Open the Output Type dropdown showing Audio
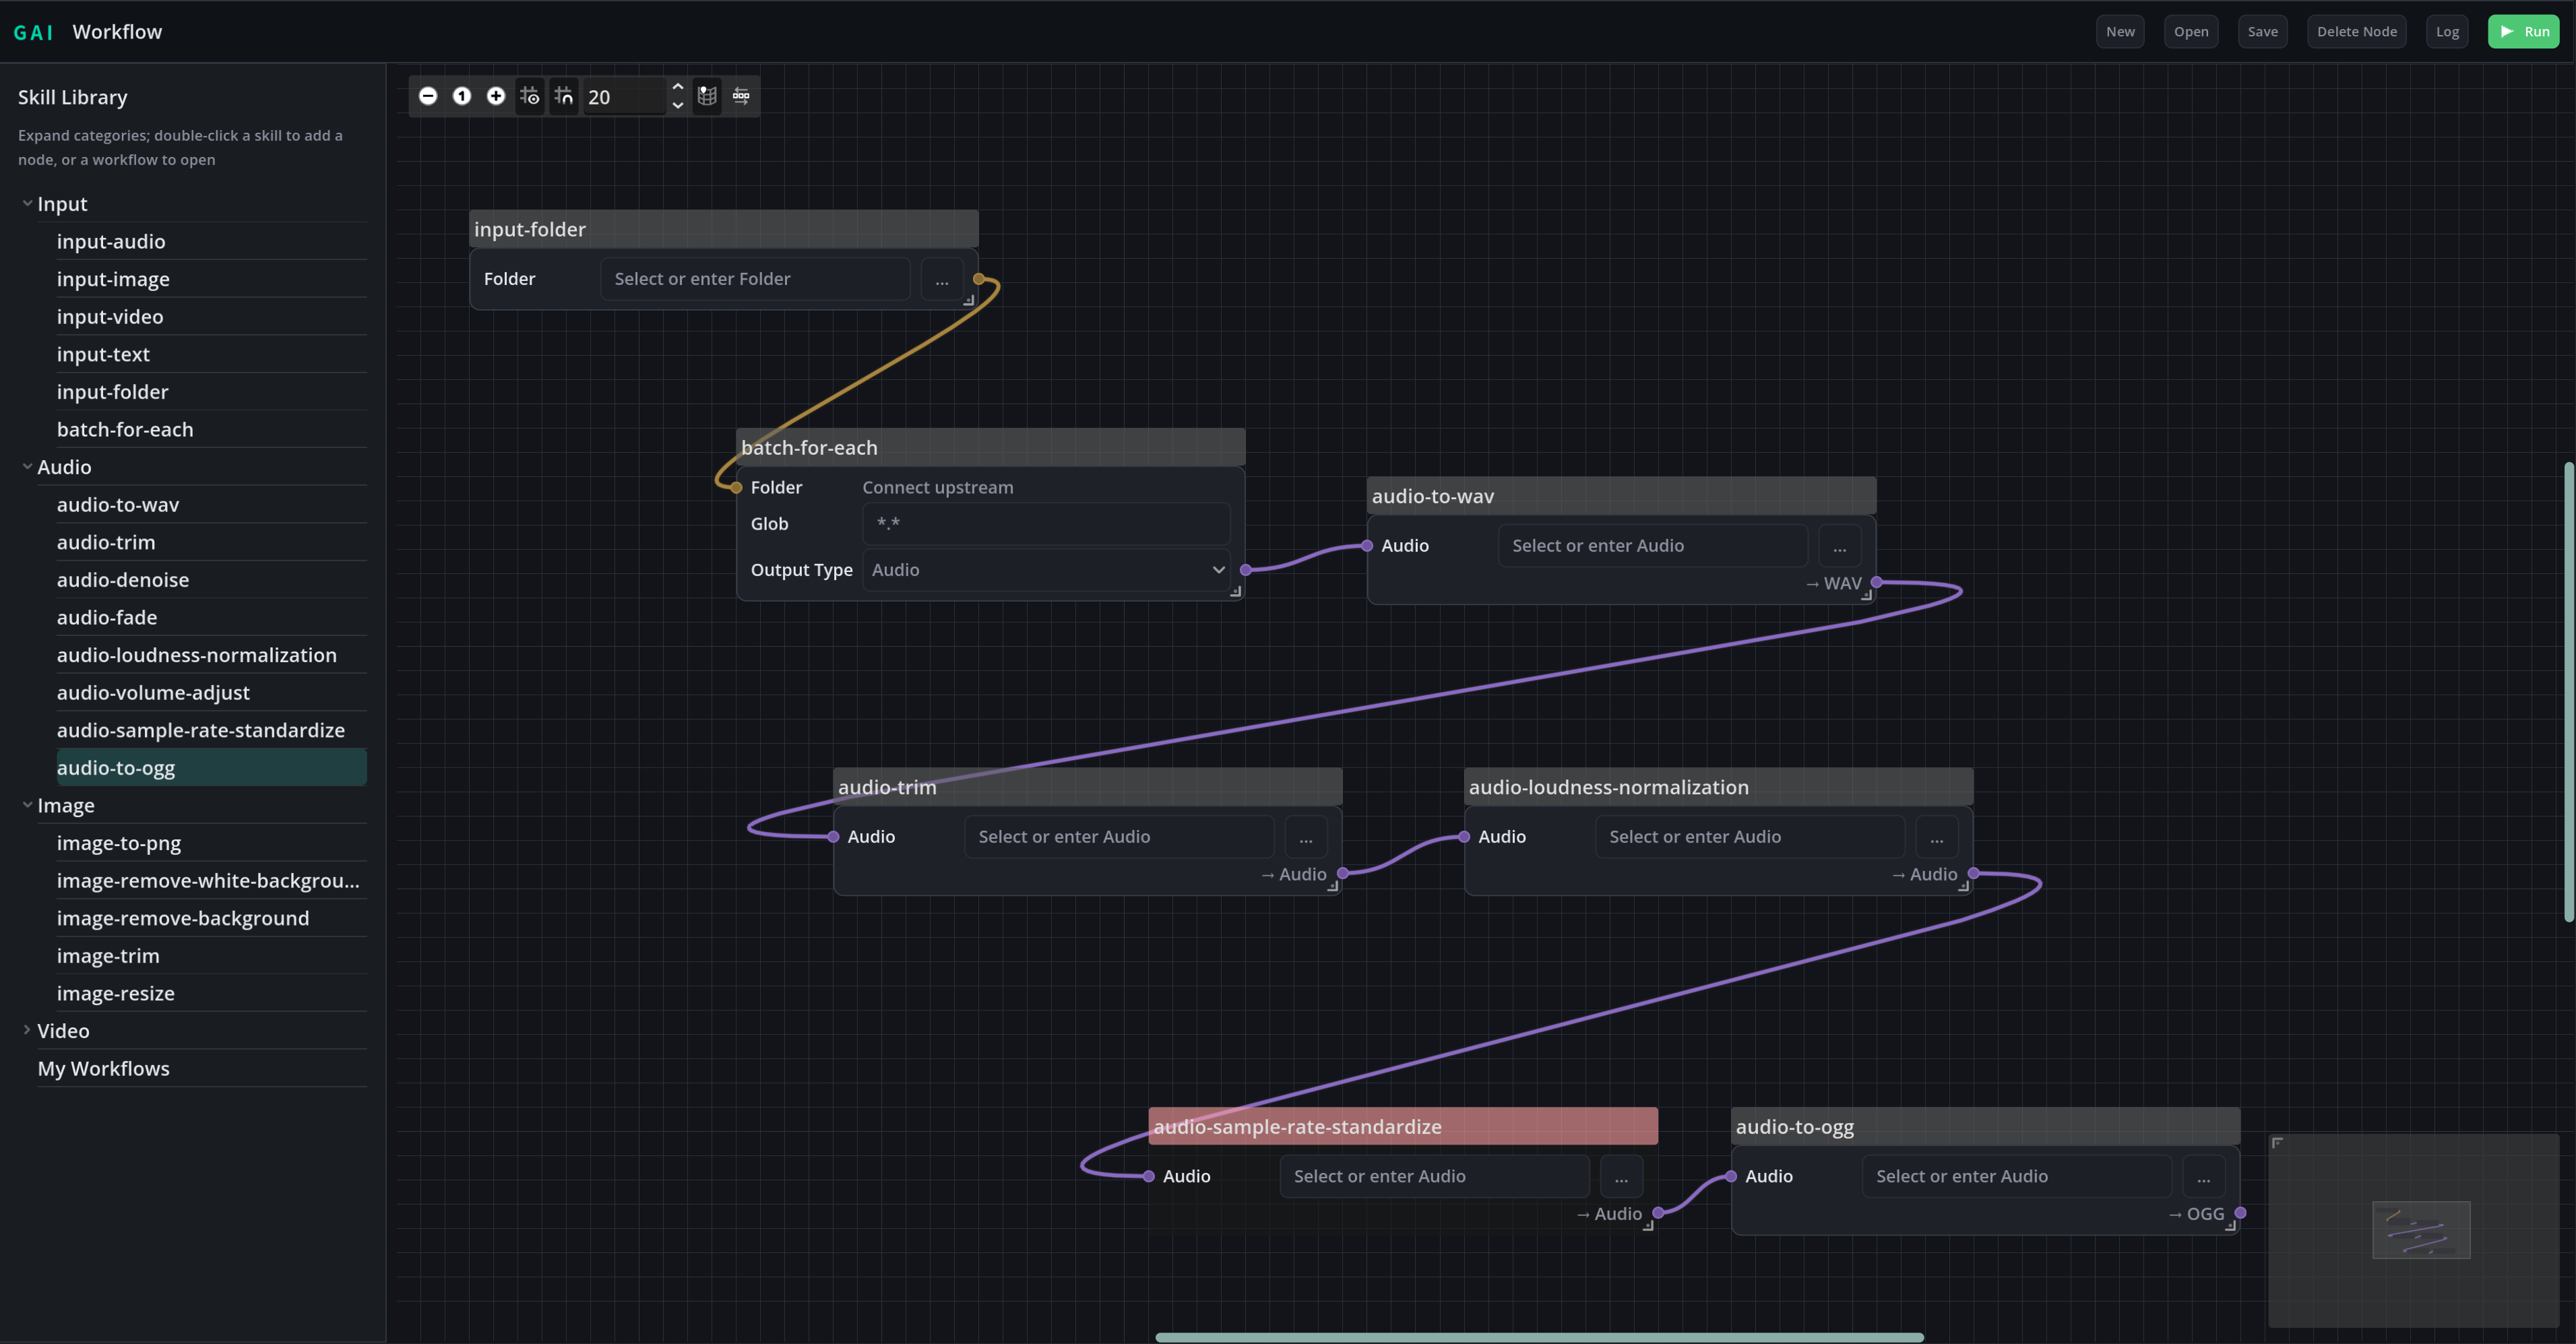This screenshot has height=1344, width=2576. pyautogui.click(x=1046, y=570)
